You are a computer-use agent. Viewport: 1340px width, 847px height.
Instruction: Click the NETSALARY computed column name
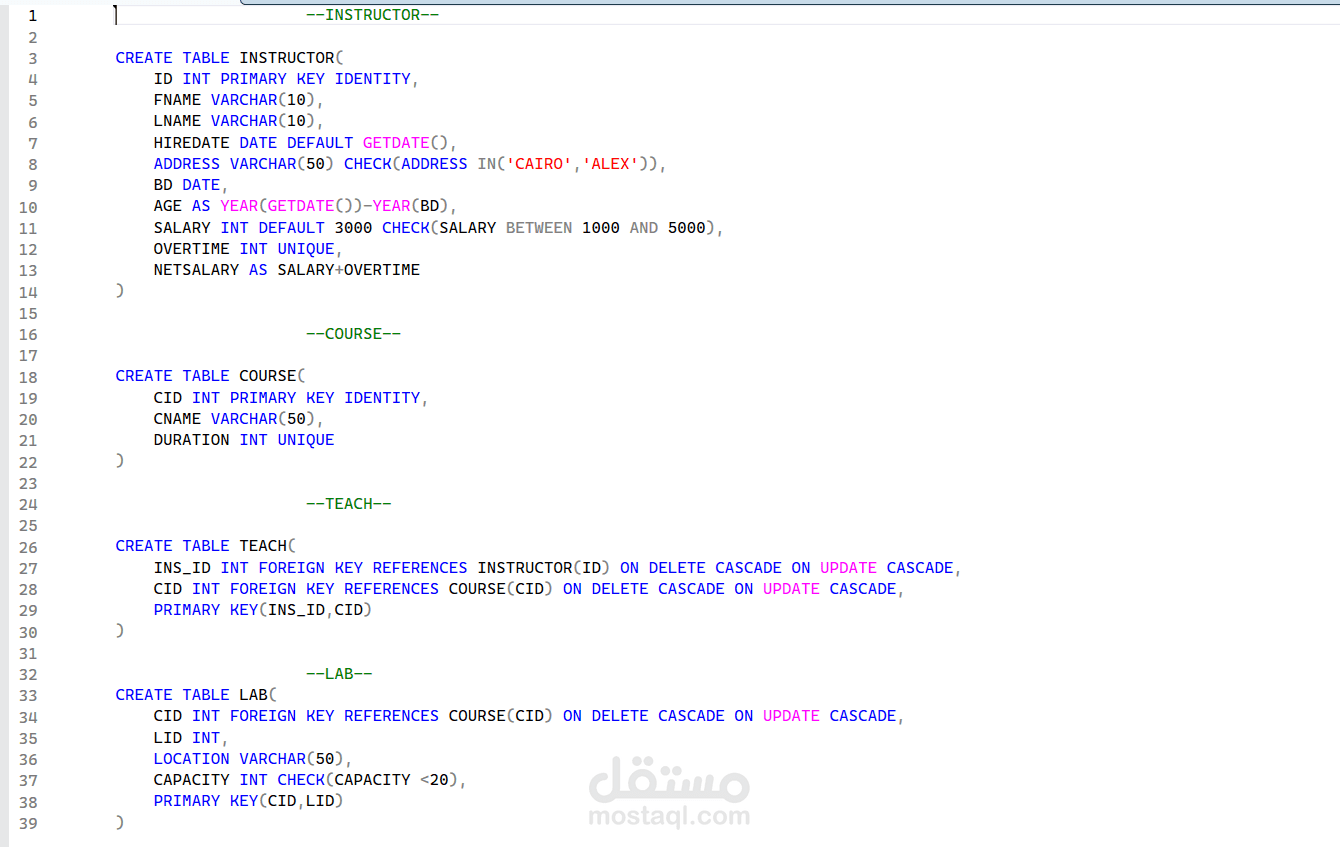pos(196,269)
